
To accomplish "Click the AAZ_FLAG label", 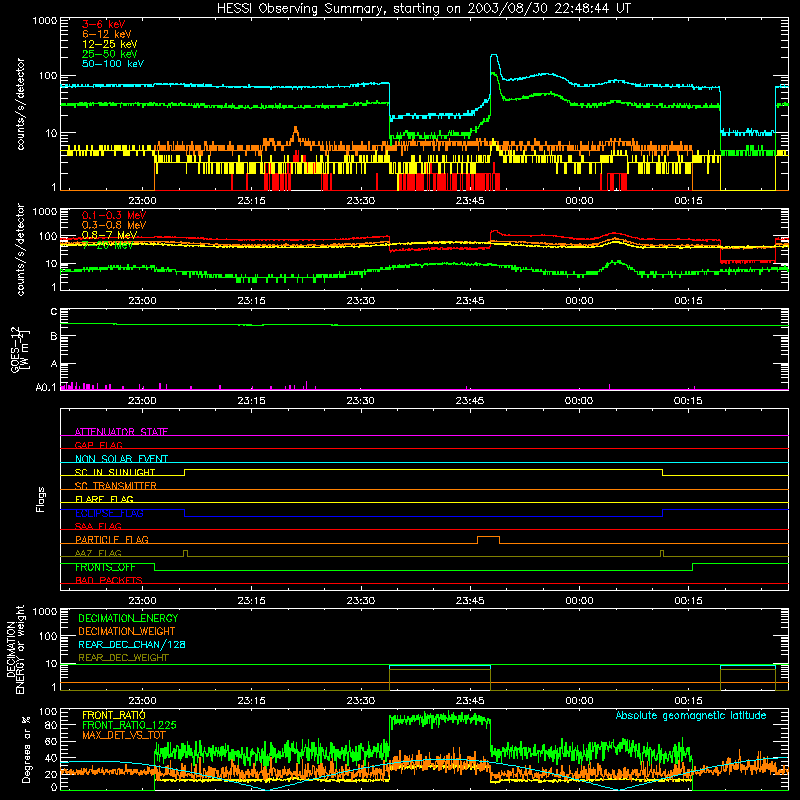I will click(98, 553).
